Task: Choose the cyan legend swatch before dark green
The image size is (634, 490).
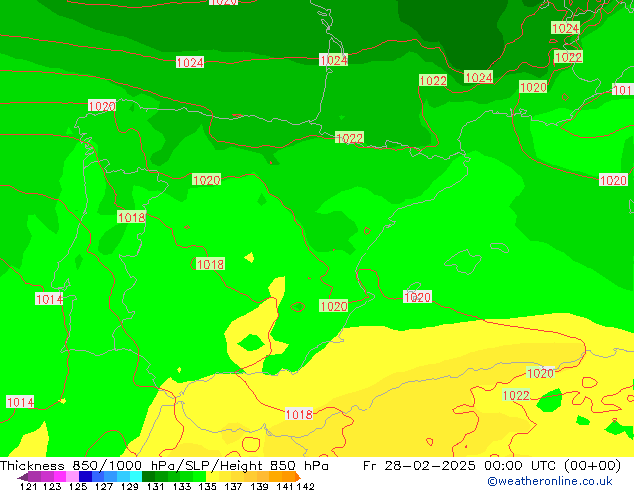Action: coord(136,477)
